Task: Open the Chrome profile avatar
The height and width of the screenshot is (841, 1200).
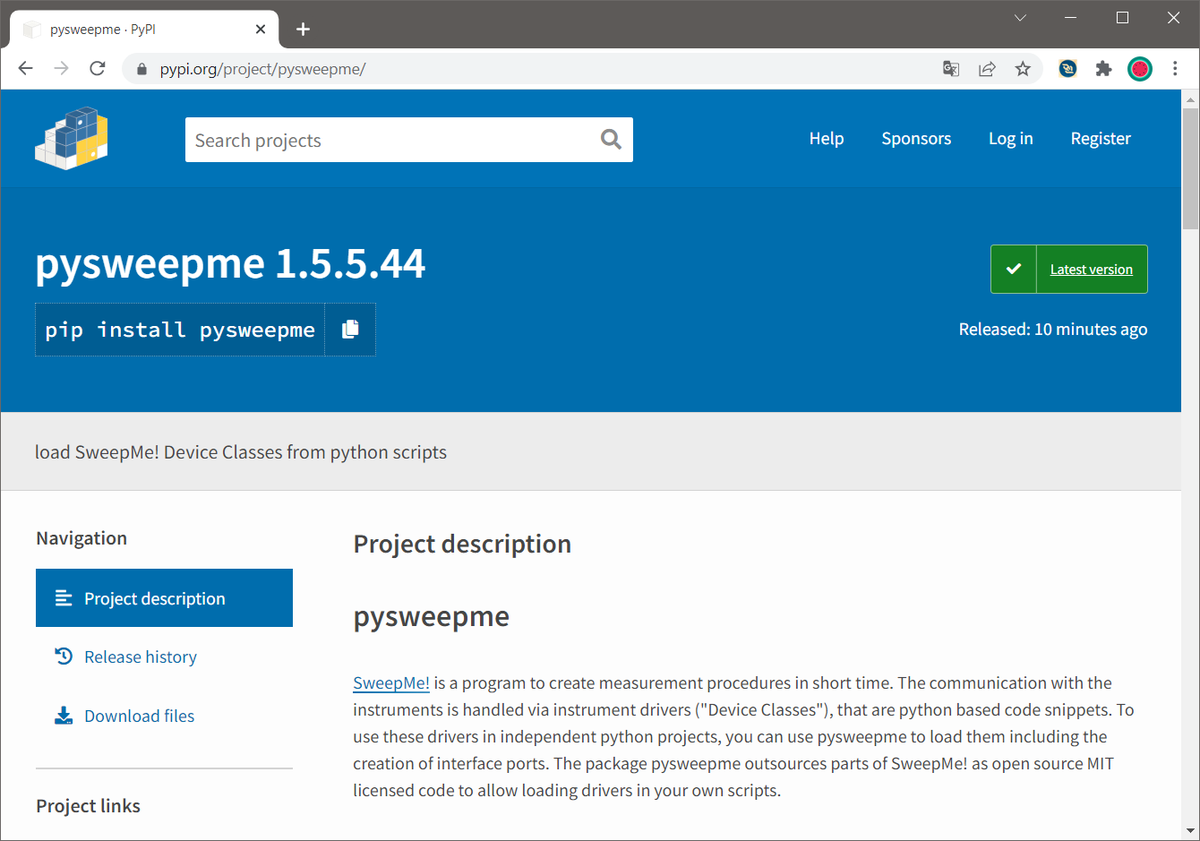Action: click(x=1140, y=69)
